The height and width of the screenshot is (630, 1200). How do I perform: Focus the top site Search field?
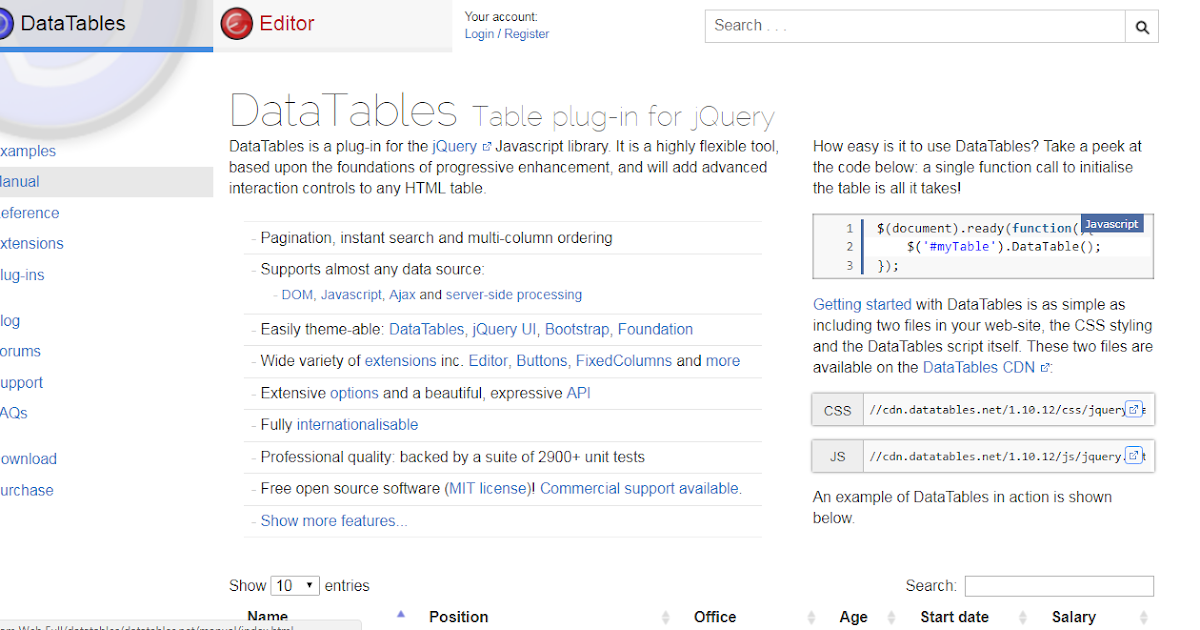coord(915,26)
